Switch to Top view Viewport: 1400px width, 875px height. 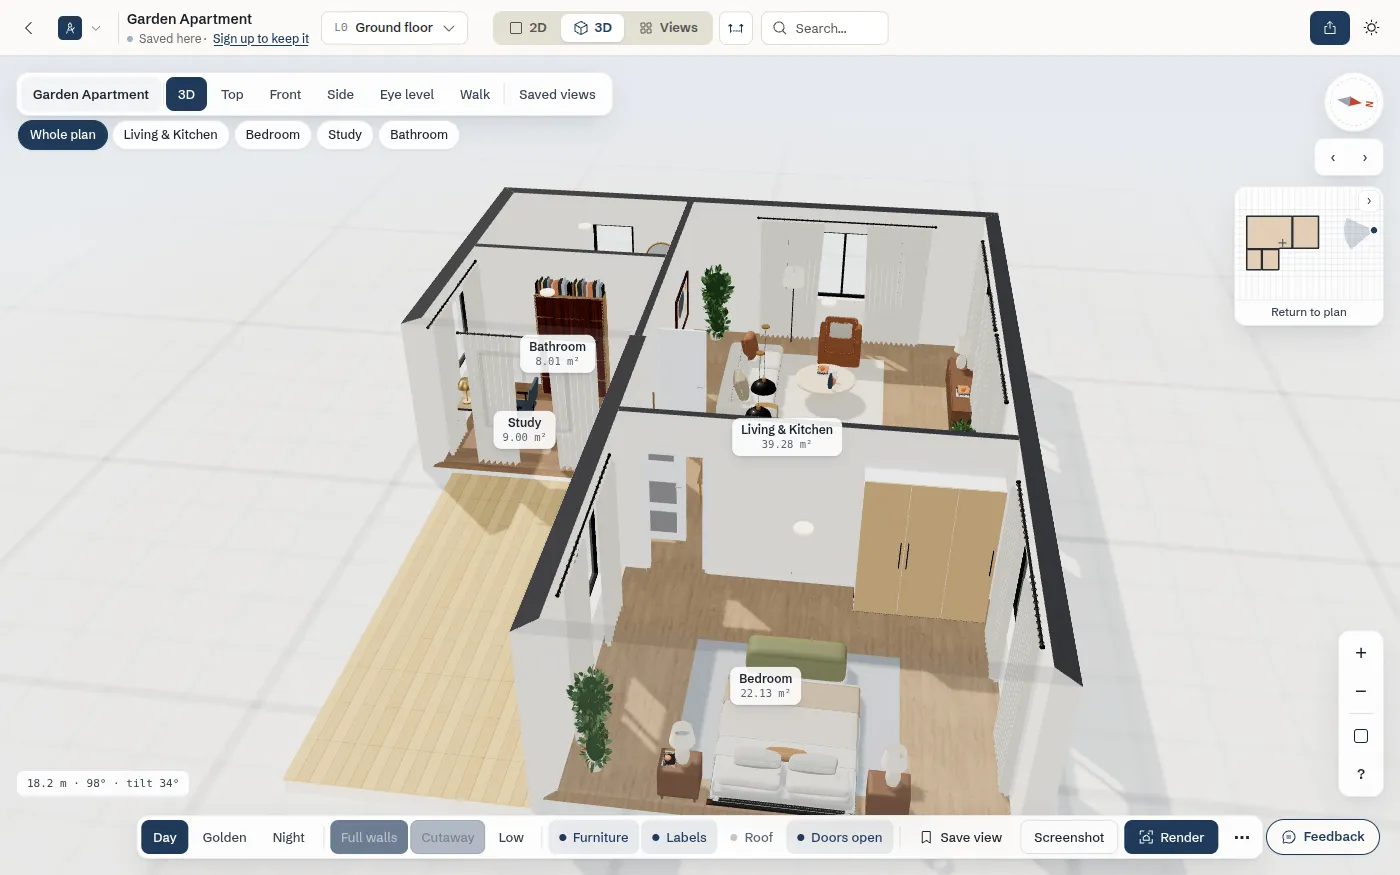click(x=232, y=95)
